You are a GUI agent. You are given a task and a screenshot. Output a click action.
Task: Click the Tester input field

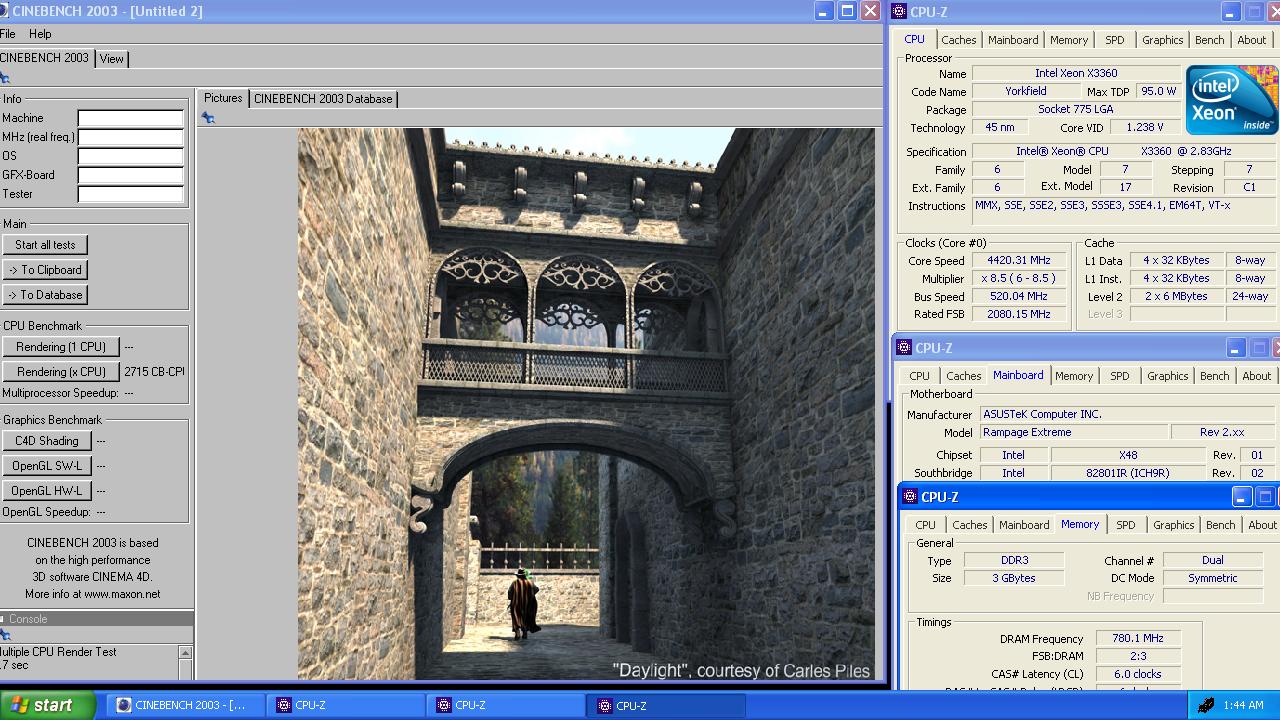pos(131,194)
